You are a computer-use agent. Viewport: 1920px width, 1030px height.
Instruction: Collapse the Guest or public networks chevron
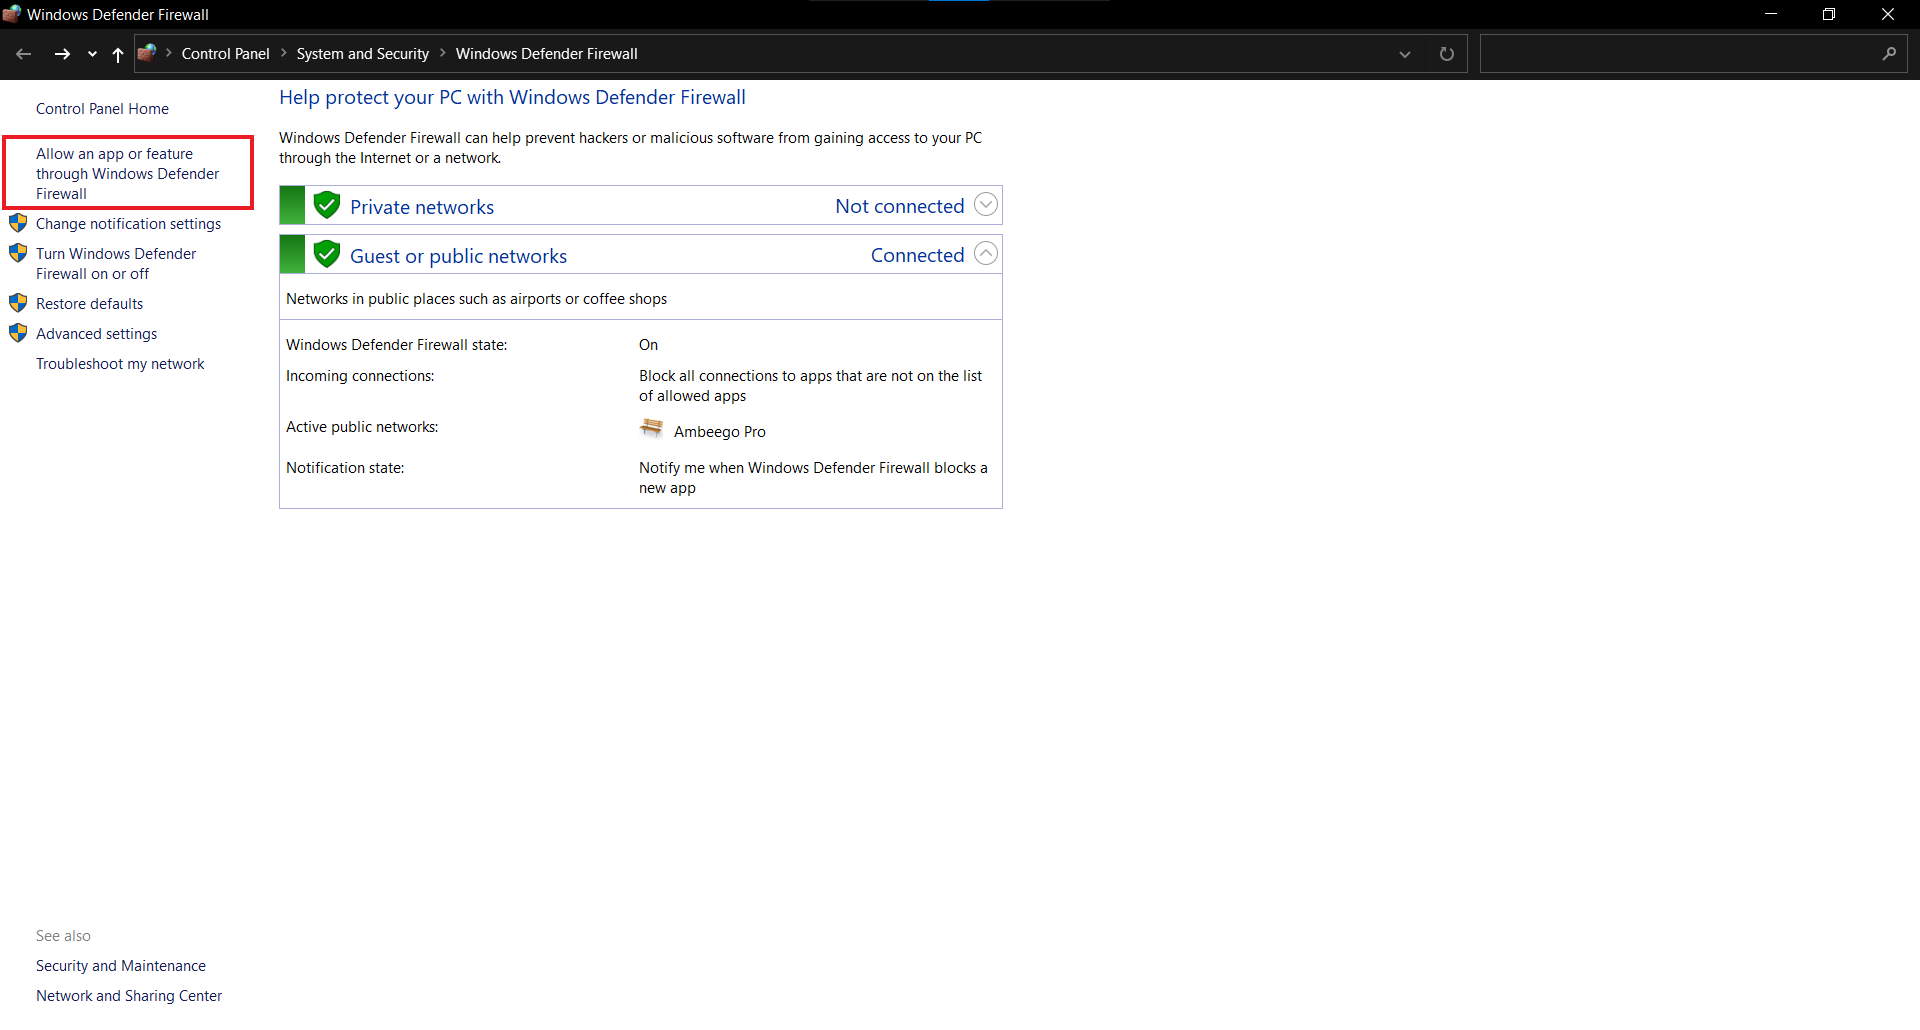click(985, 254)
